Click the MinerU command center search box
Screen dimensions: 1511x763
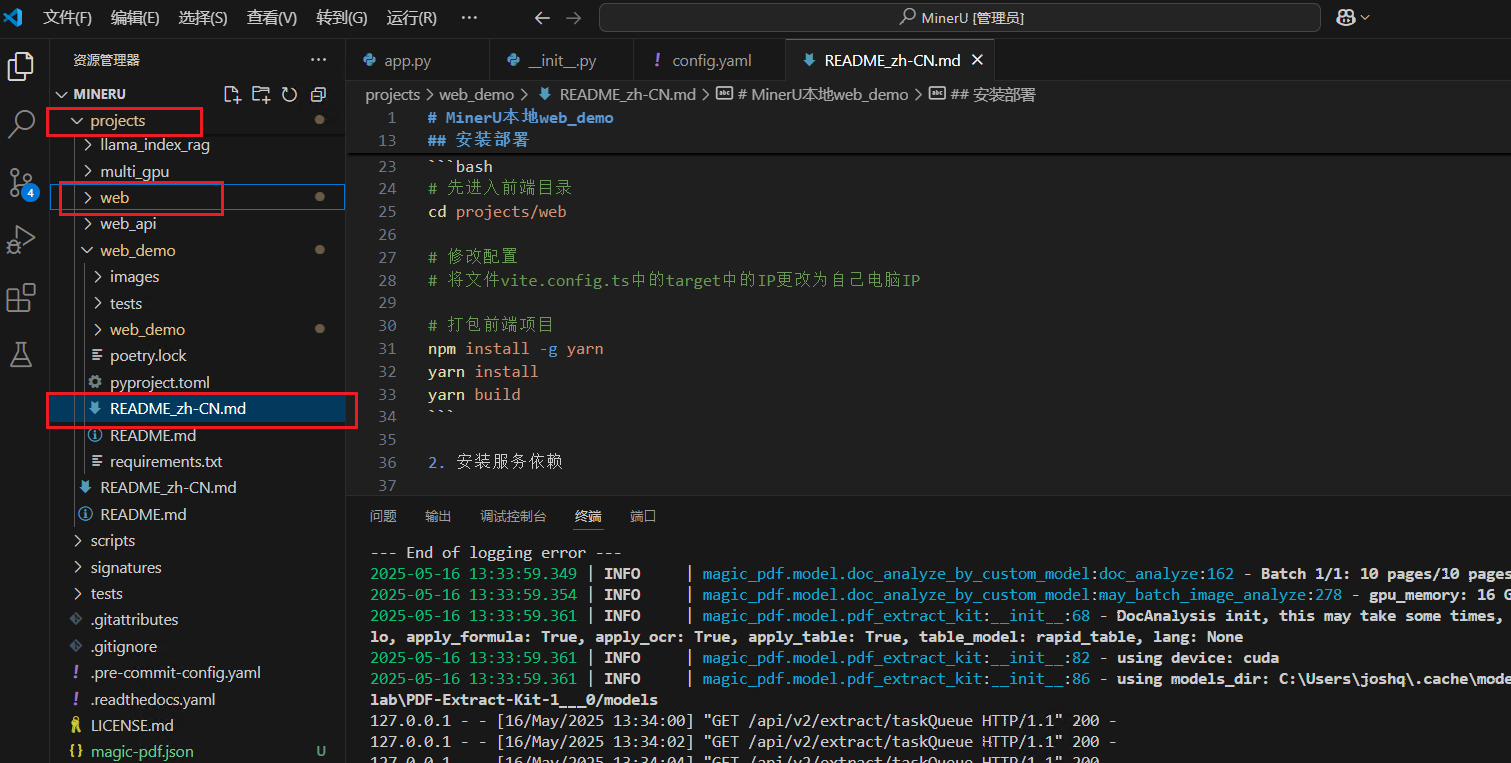point(960,17)
